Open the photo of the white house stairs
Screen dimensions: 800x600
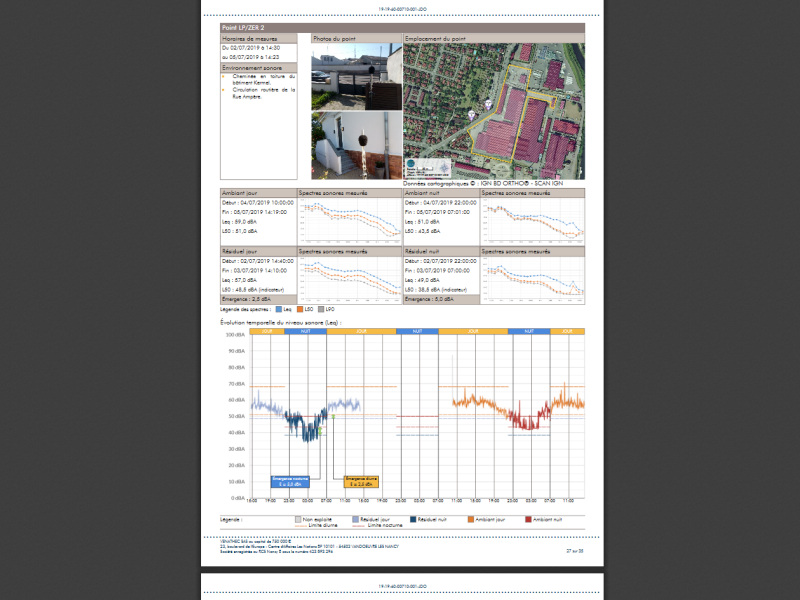357,145
